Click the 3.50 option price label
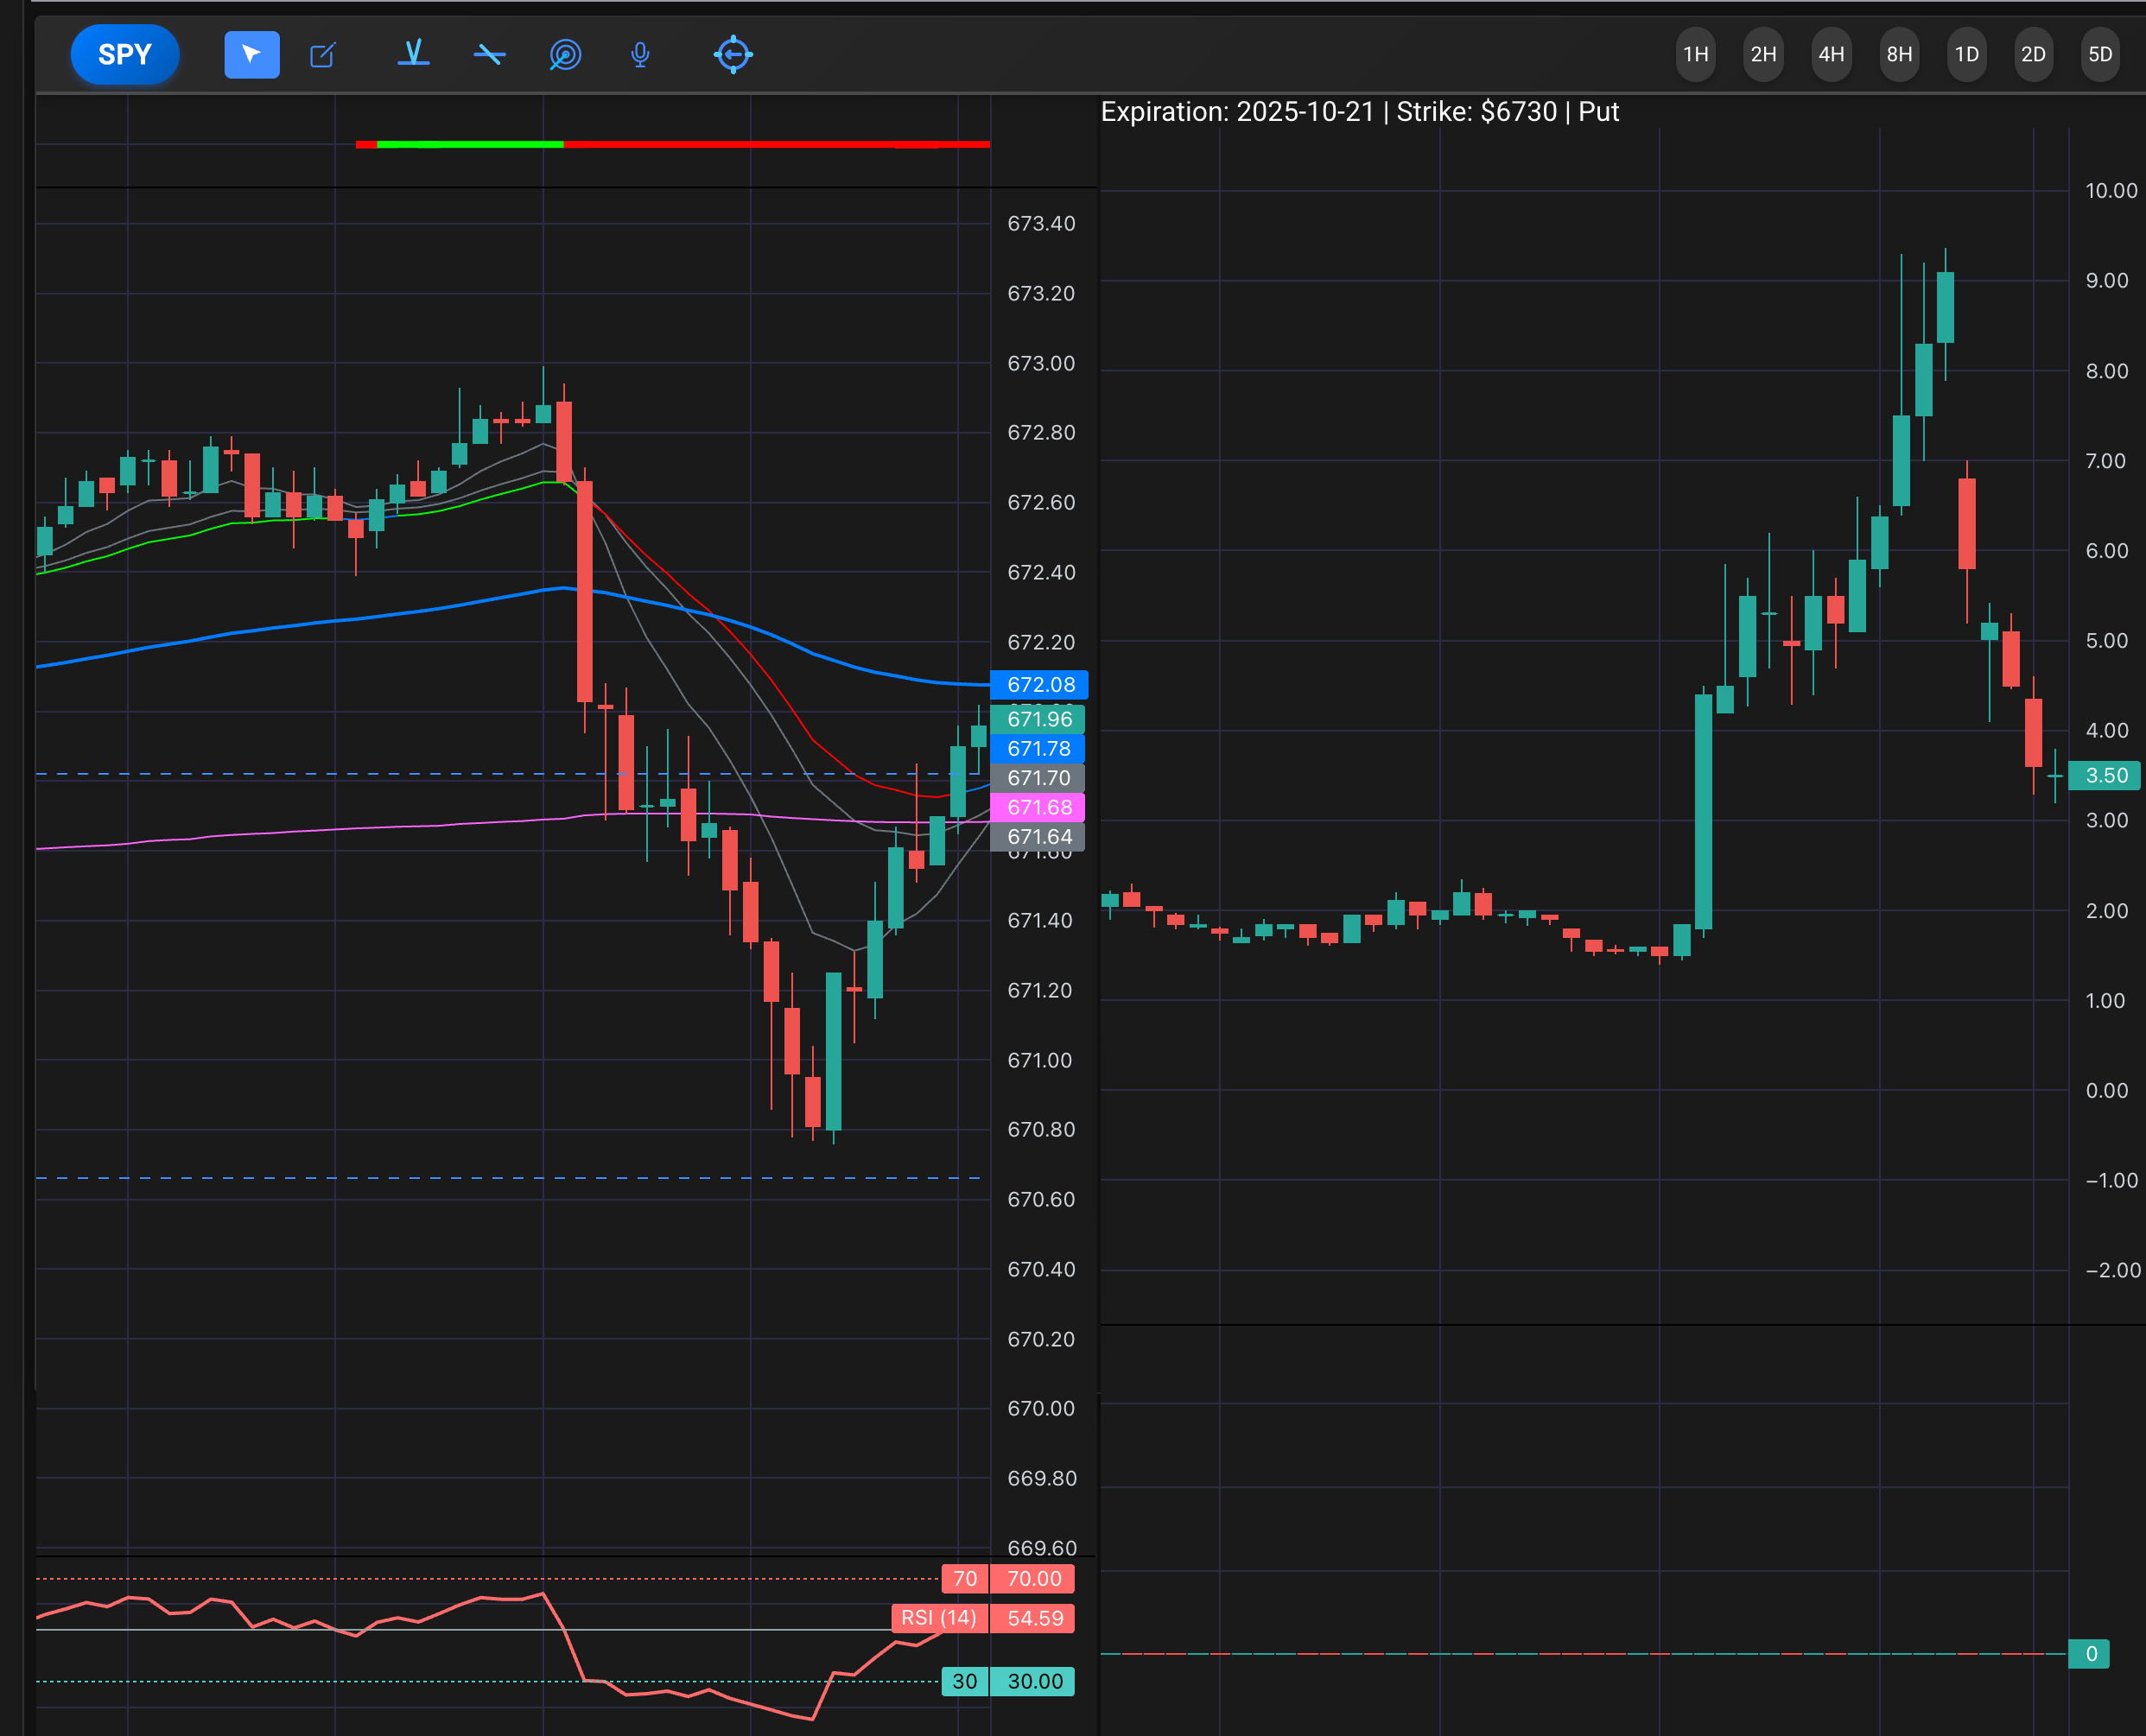Viewport: 2146px width, 1736px height. pos(2105,775)
